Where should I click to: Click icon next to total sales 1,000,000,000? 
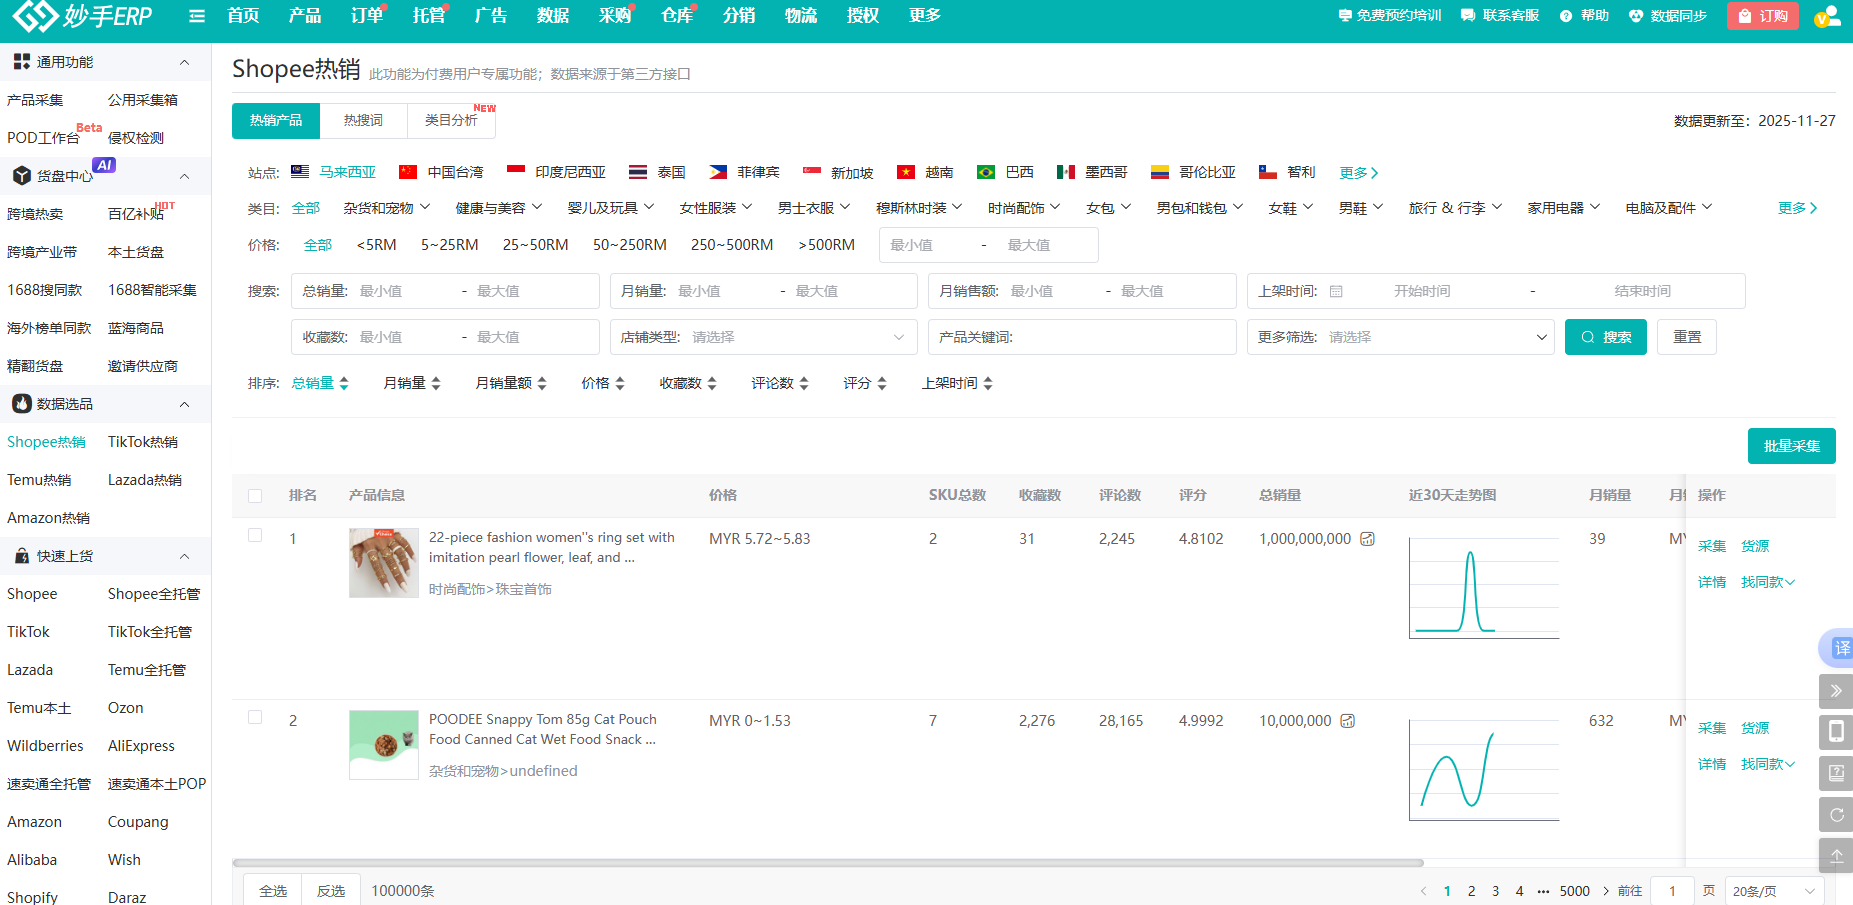click(1367, 539)
